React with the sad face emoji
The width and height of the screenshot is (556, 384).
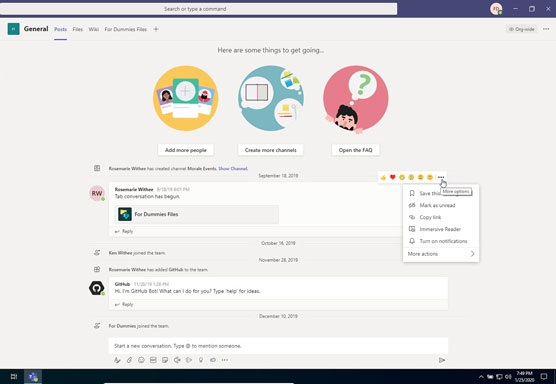pyautogui.click(x=421, y=177)
